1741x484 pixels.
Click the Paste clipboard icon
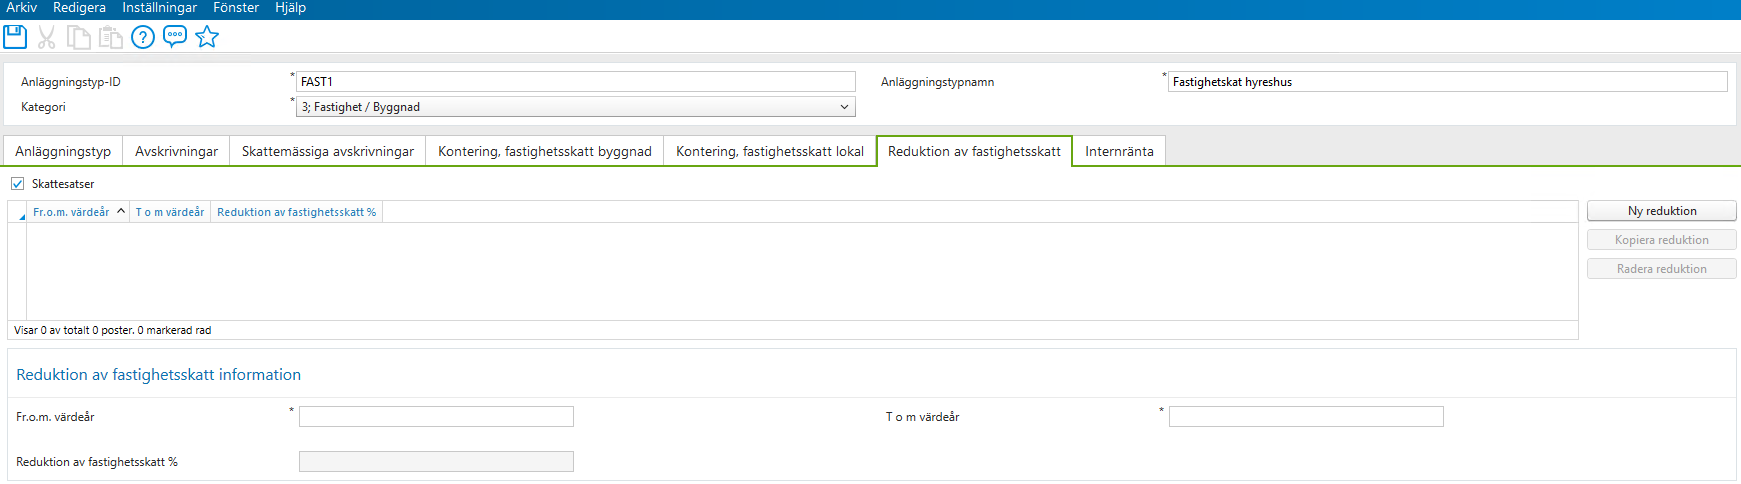110,37
